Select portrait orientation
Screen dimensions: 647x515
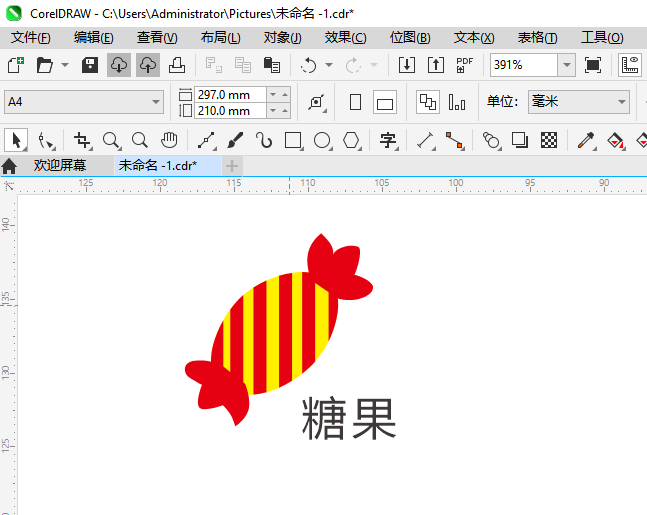click(355, 102)
